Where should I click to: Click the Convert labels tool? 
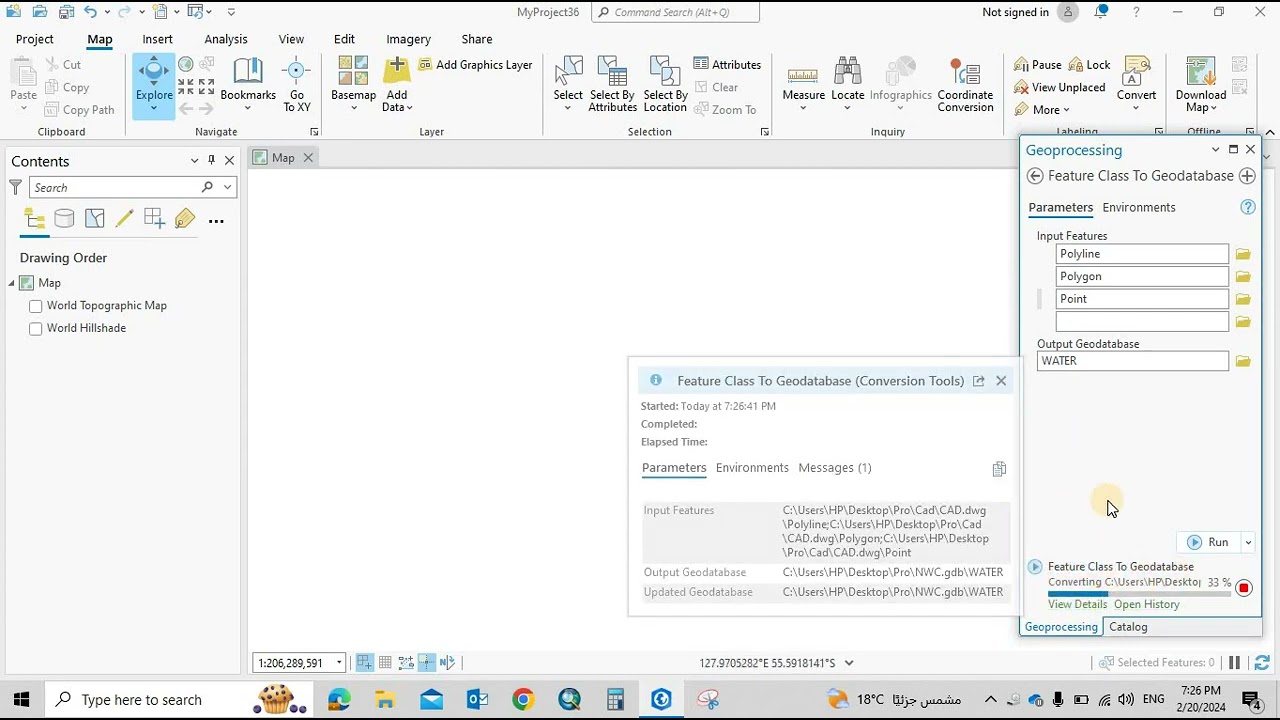point(1136,85)
